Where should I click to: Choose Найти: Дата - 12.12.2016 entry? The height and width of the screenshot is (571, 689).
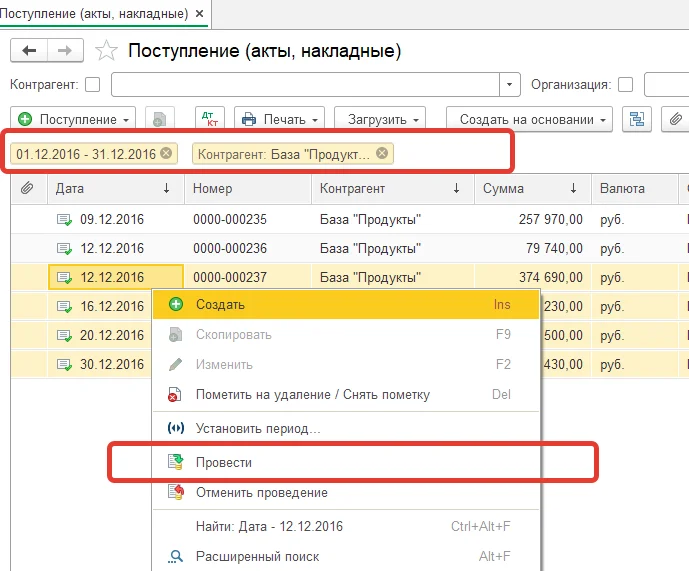point(346,526)
